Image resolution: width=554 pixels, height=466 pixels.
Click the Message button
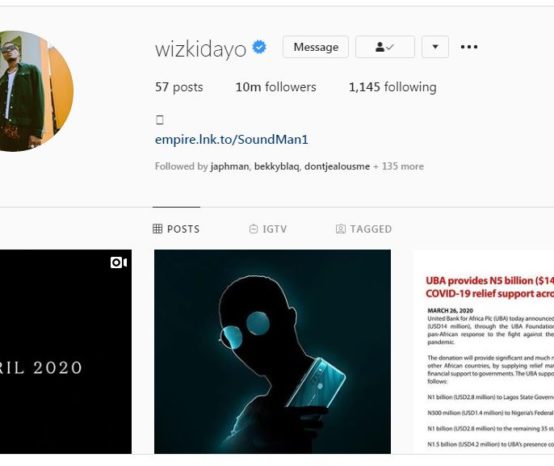pos(316,47)
